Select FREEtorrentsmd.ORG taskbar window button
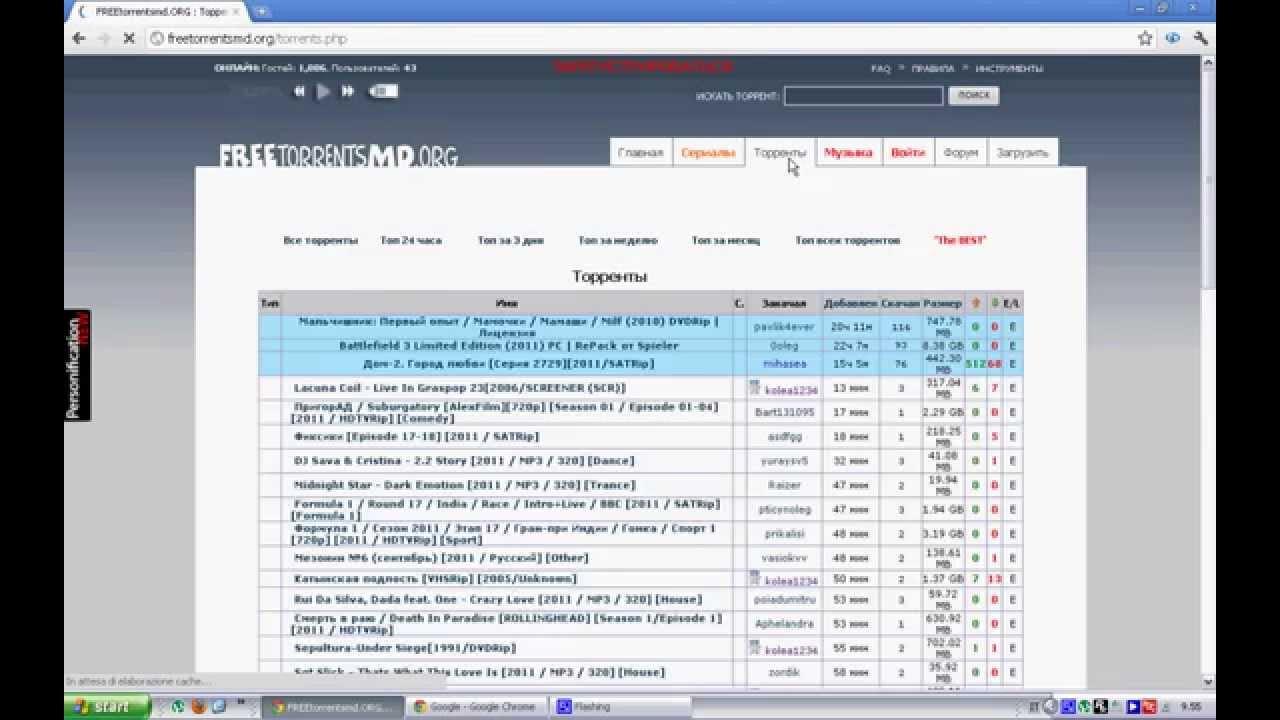 tap(335, 707)
